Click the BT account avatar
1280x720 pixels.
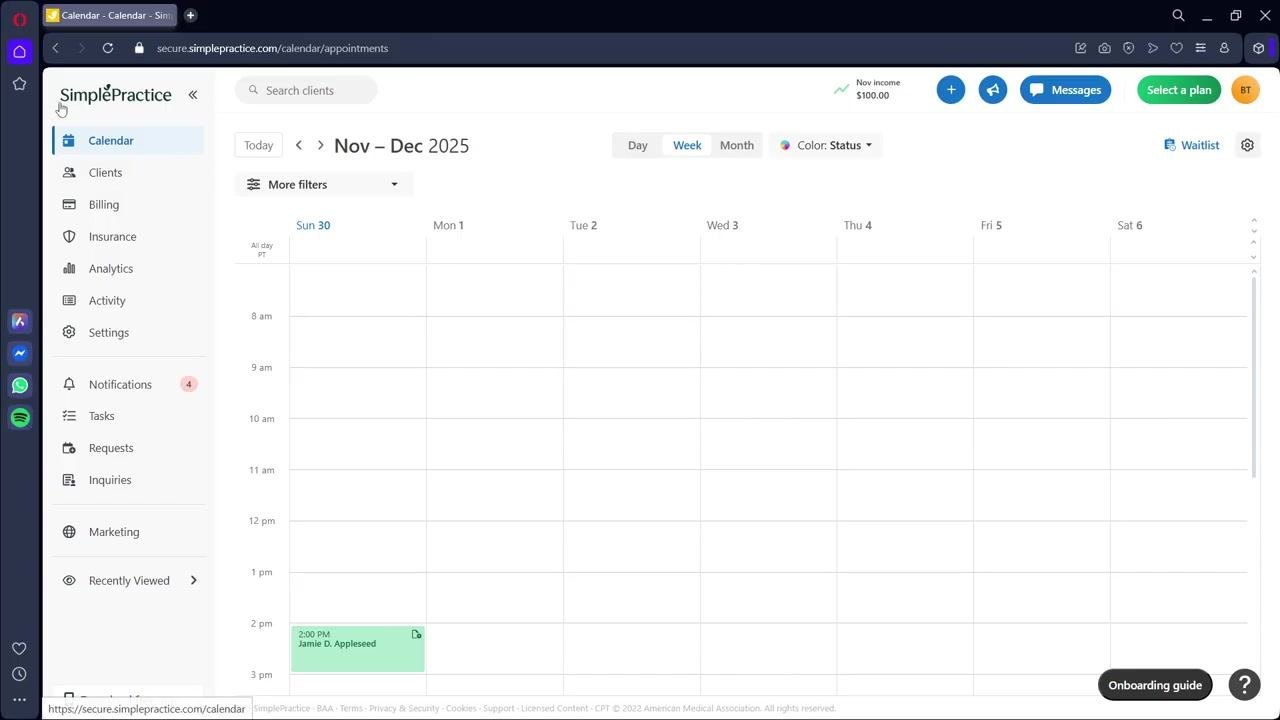point(1245,90)
